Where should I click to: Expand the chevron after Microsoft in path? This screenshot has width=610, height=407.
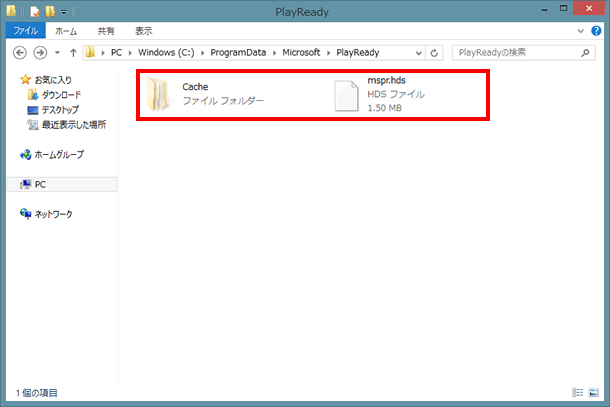click(x=328, y=53)
